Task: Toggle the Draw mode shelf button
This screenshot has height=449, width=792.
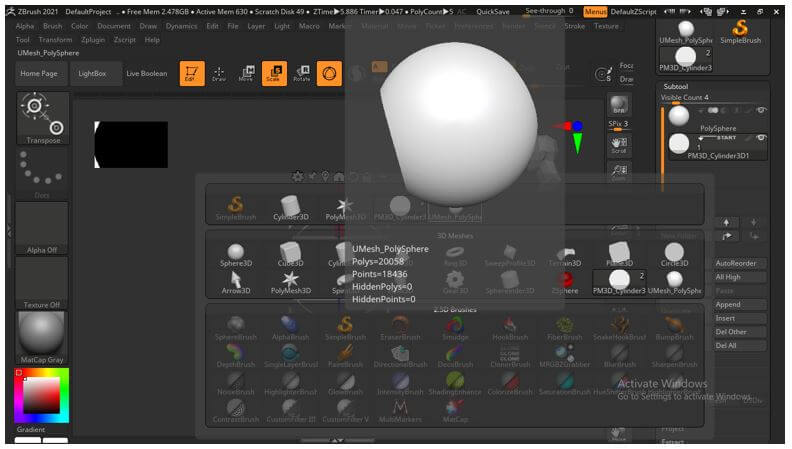Action: tap(219, 73)
